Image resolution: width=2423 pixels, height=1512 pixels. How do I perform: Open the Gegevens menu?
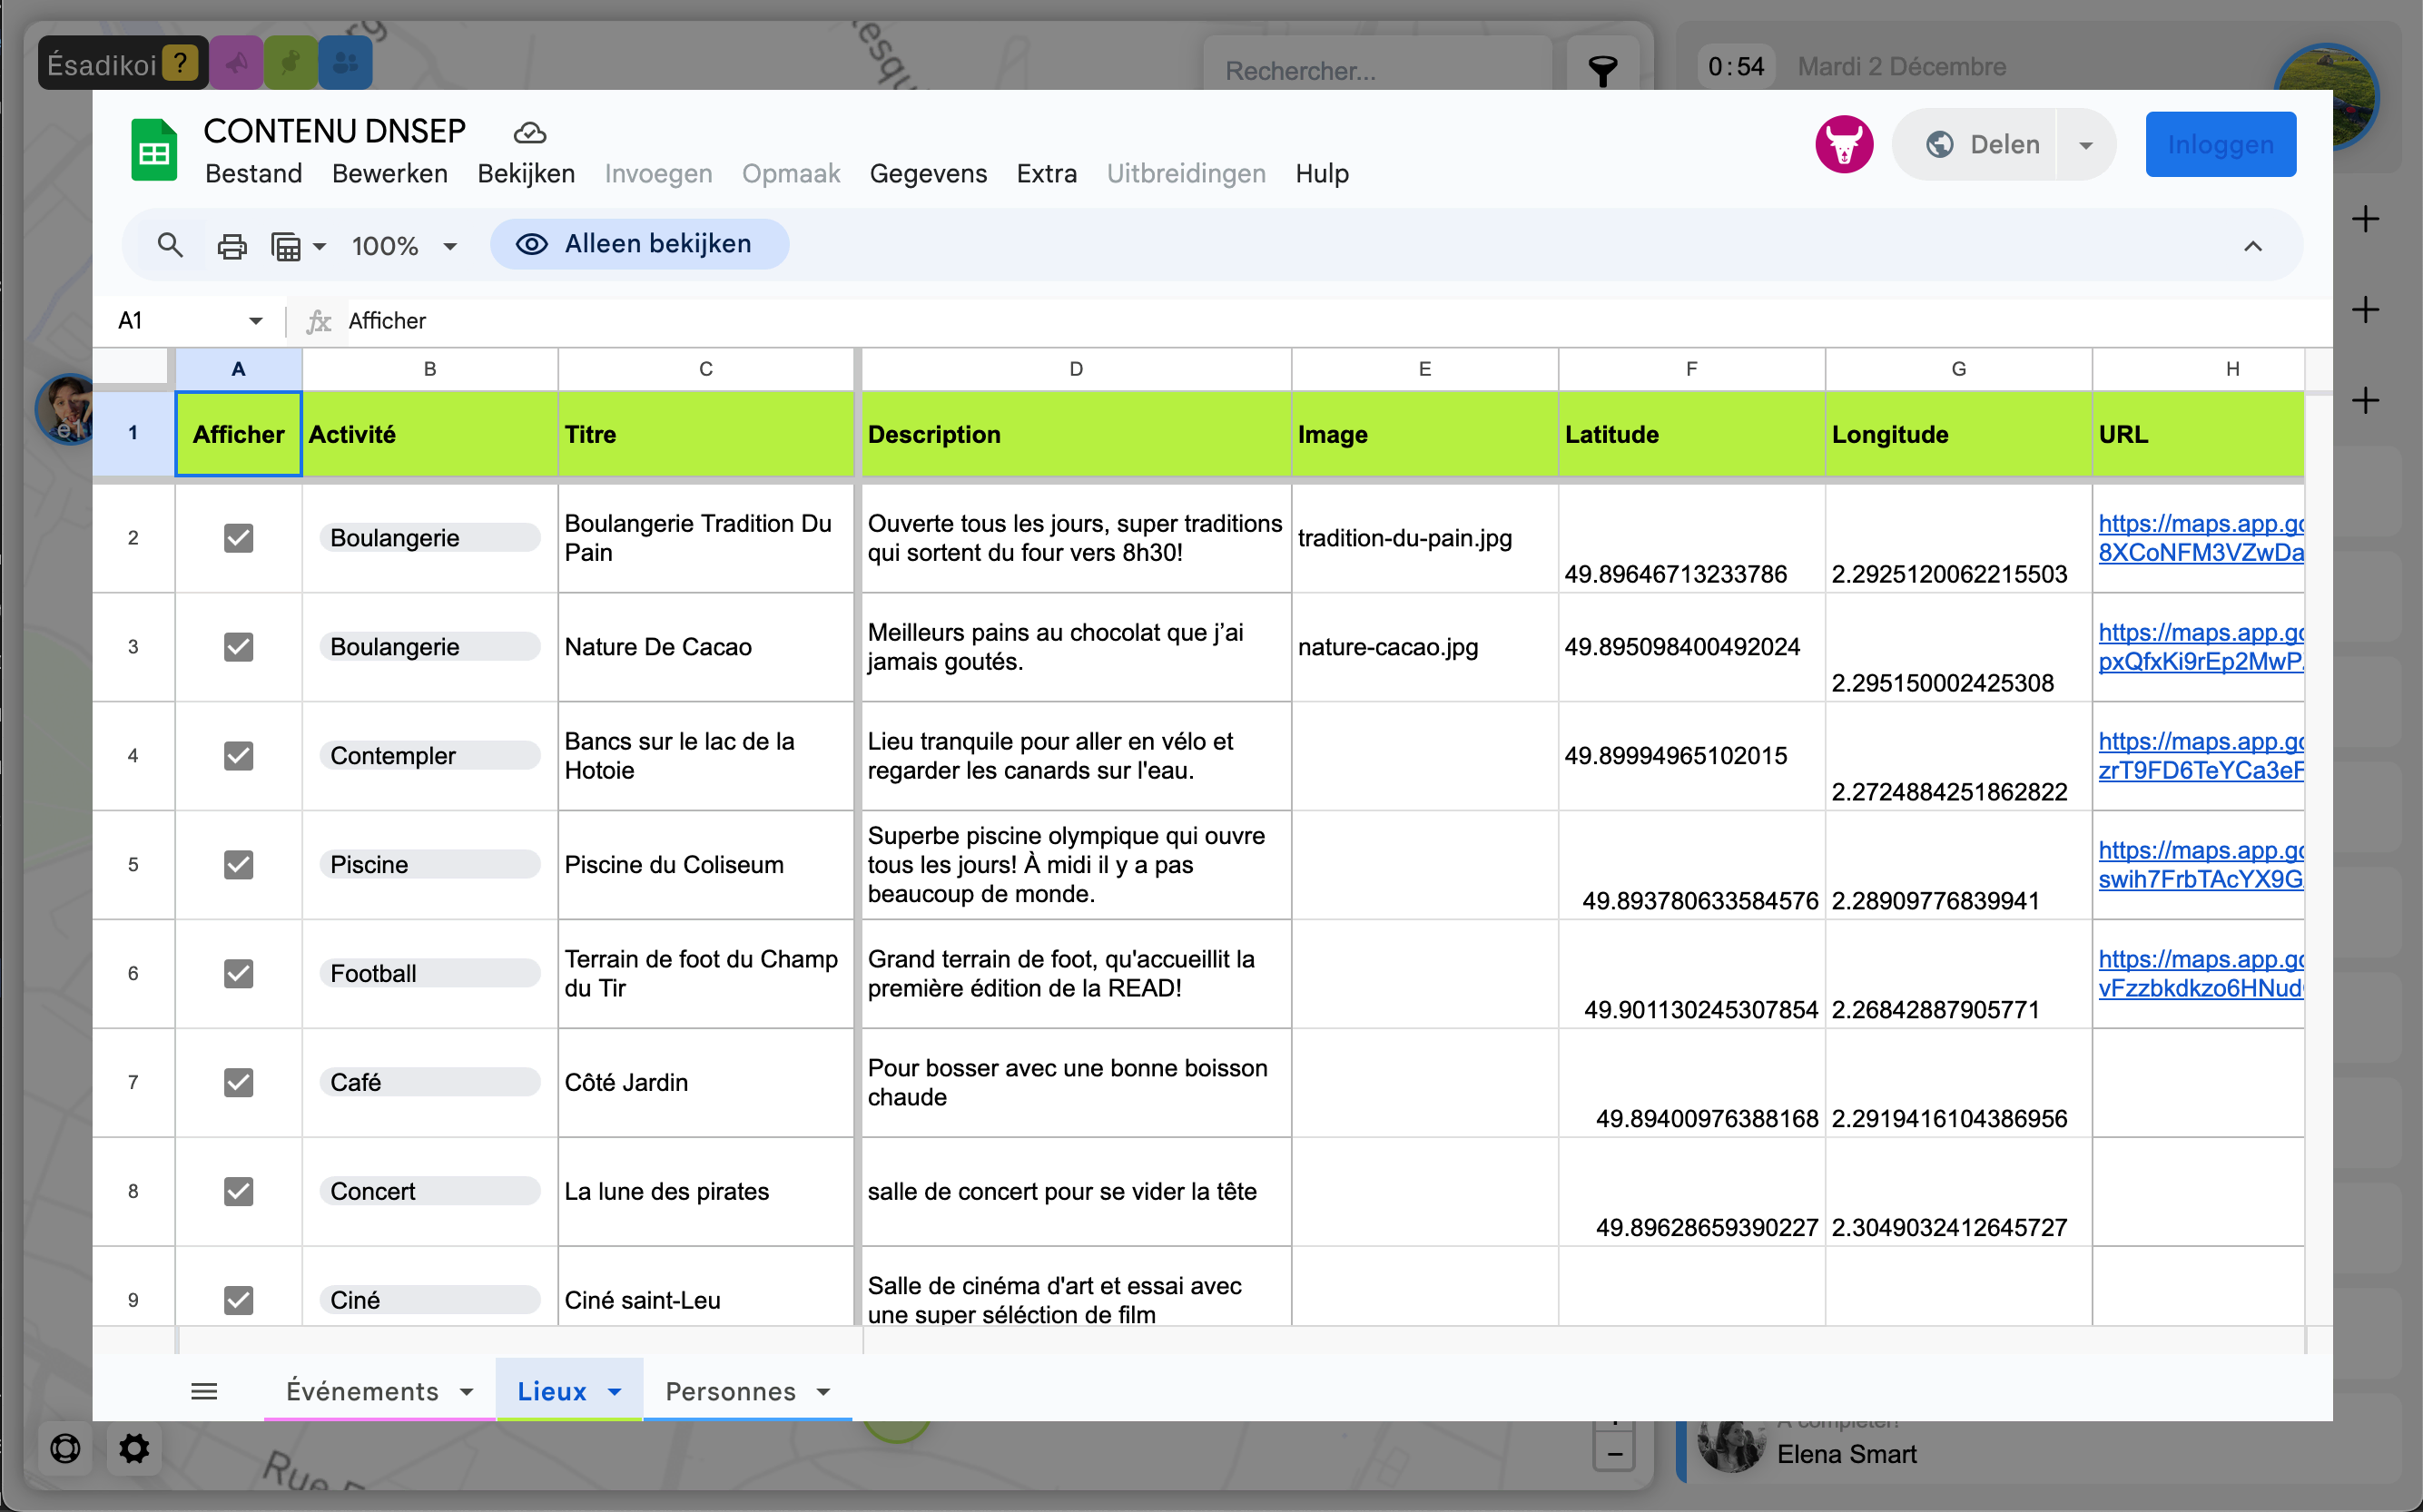click(927, 174)
